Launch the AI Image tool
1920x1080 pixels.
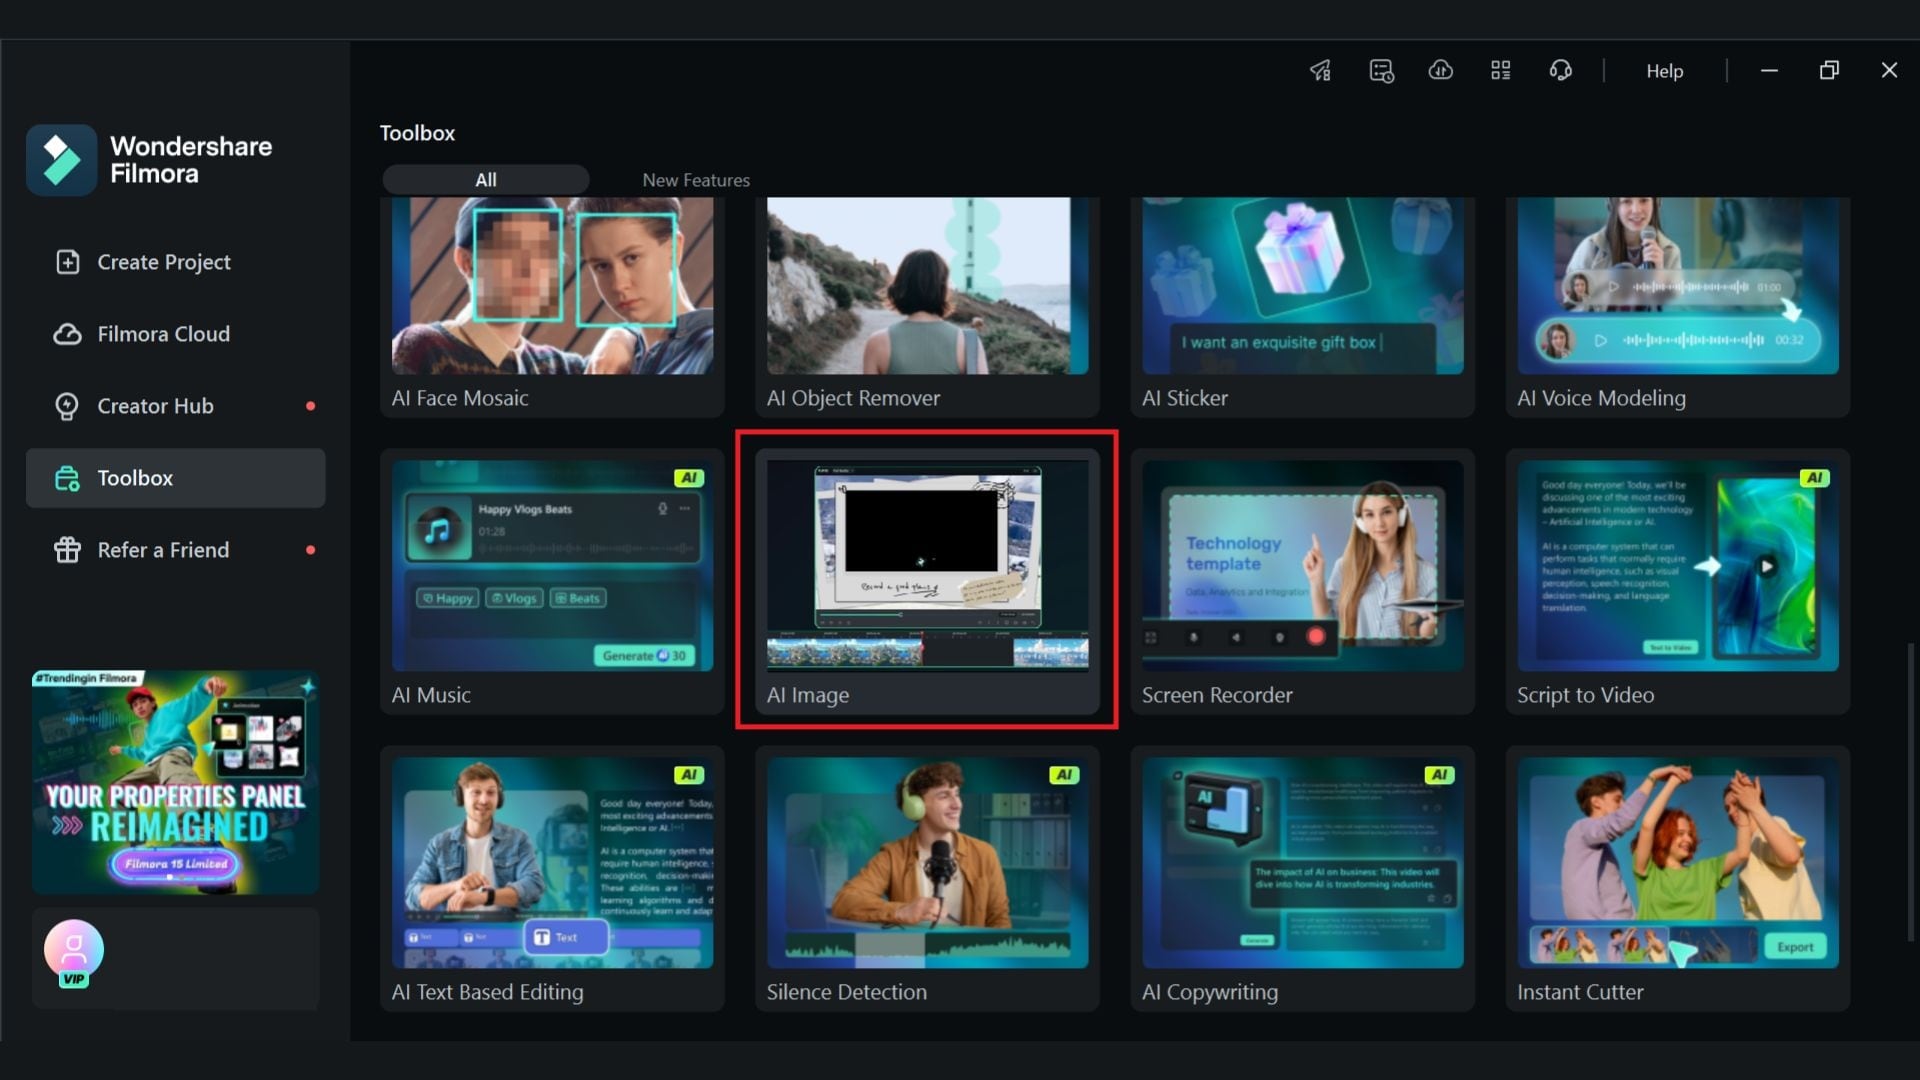(x=926, y=565)
